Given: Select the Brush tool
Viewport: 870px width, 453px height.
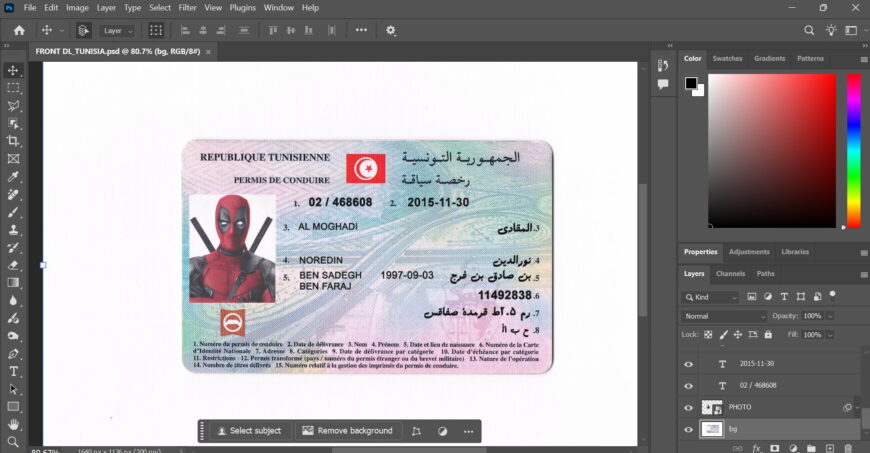Looking at the screenshot, I should click(x=13, y=212).
